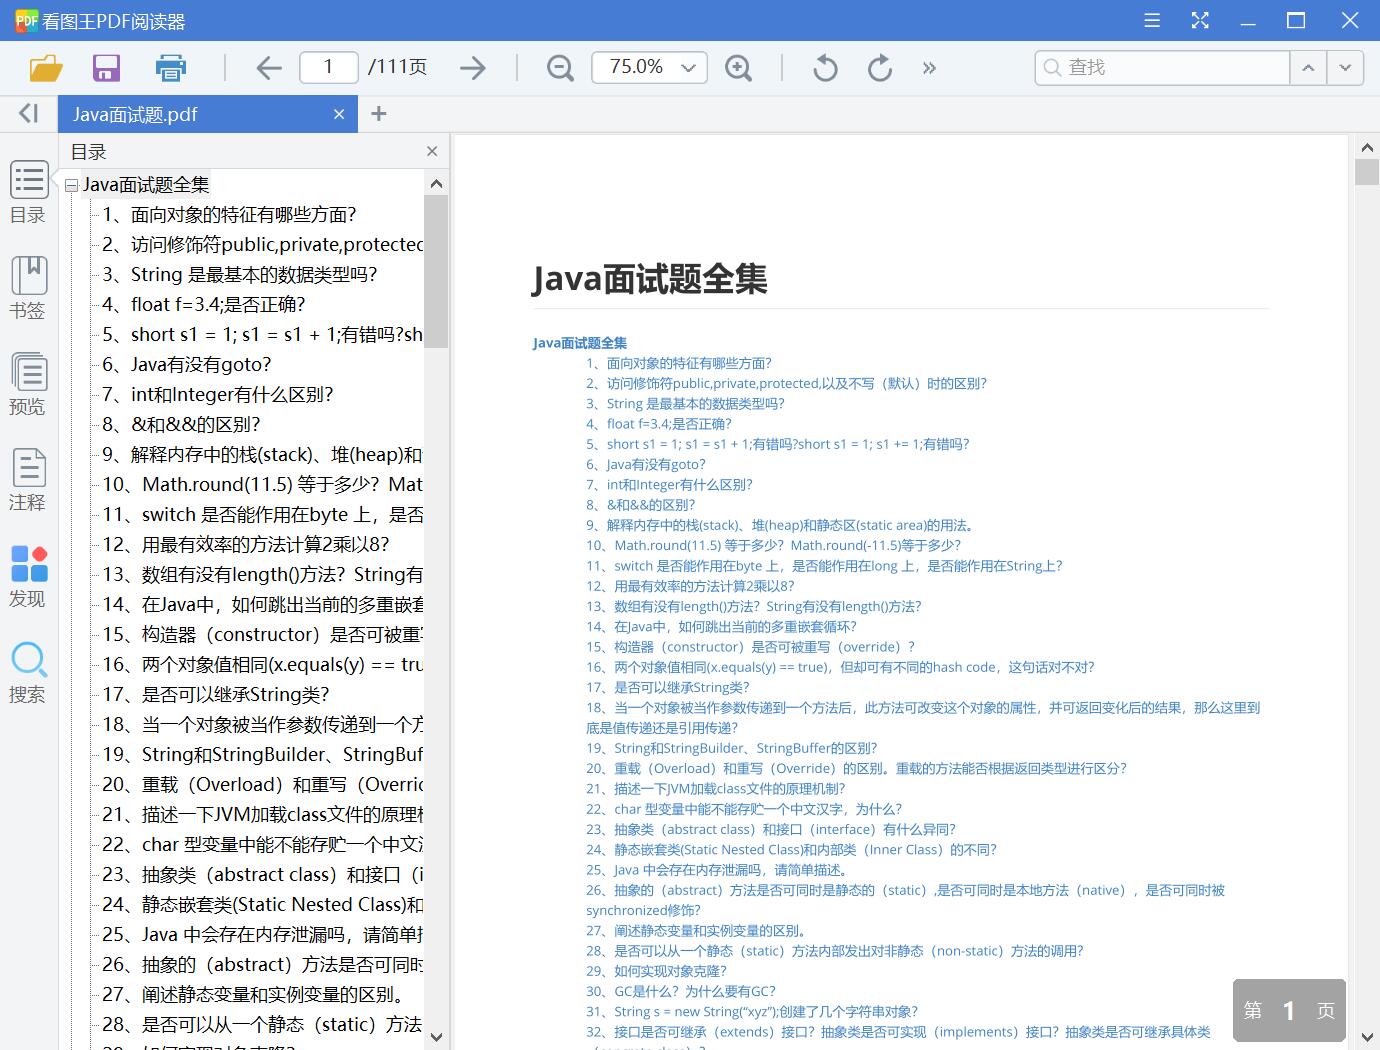Screen dimensions: 1380x1050
Task: Click the 查找 search box
Action: pyautogui.click(x=1162, y=68)
